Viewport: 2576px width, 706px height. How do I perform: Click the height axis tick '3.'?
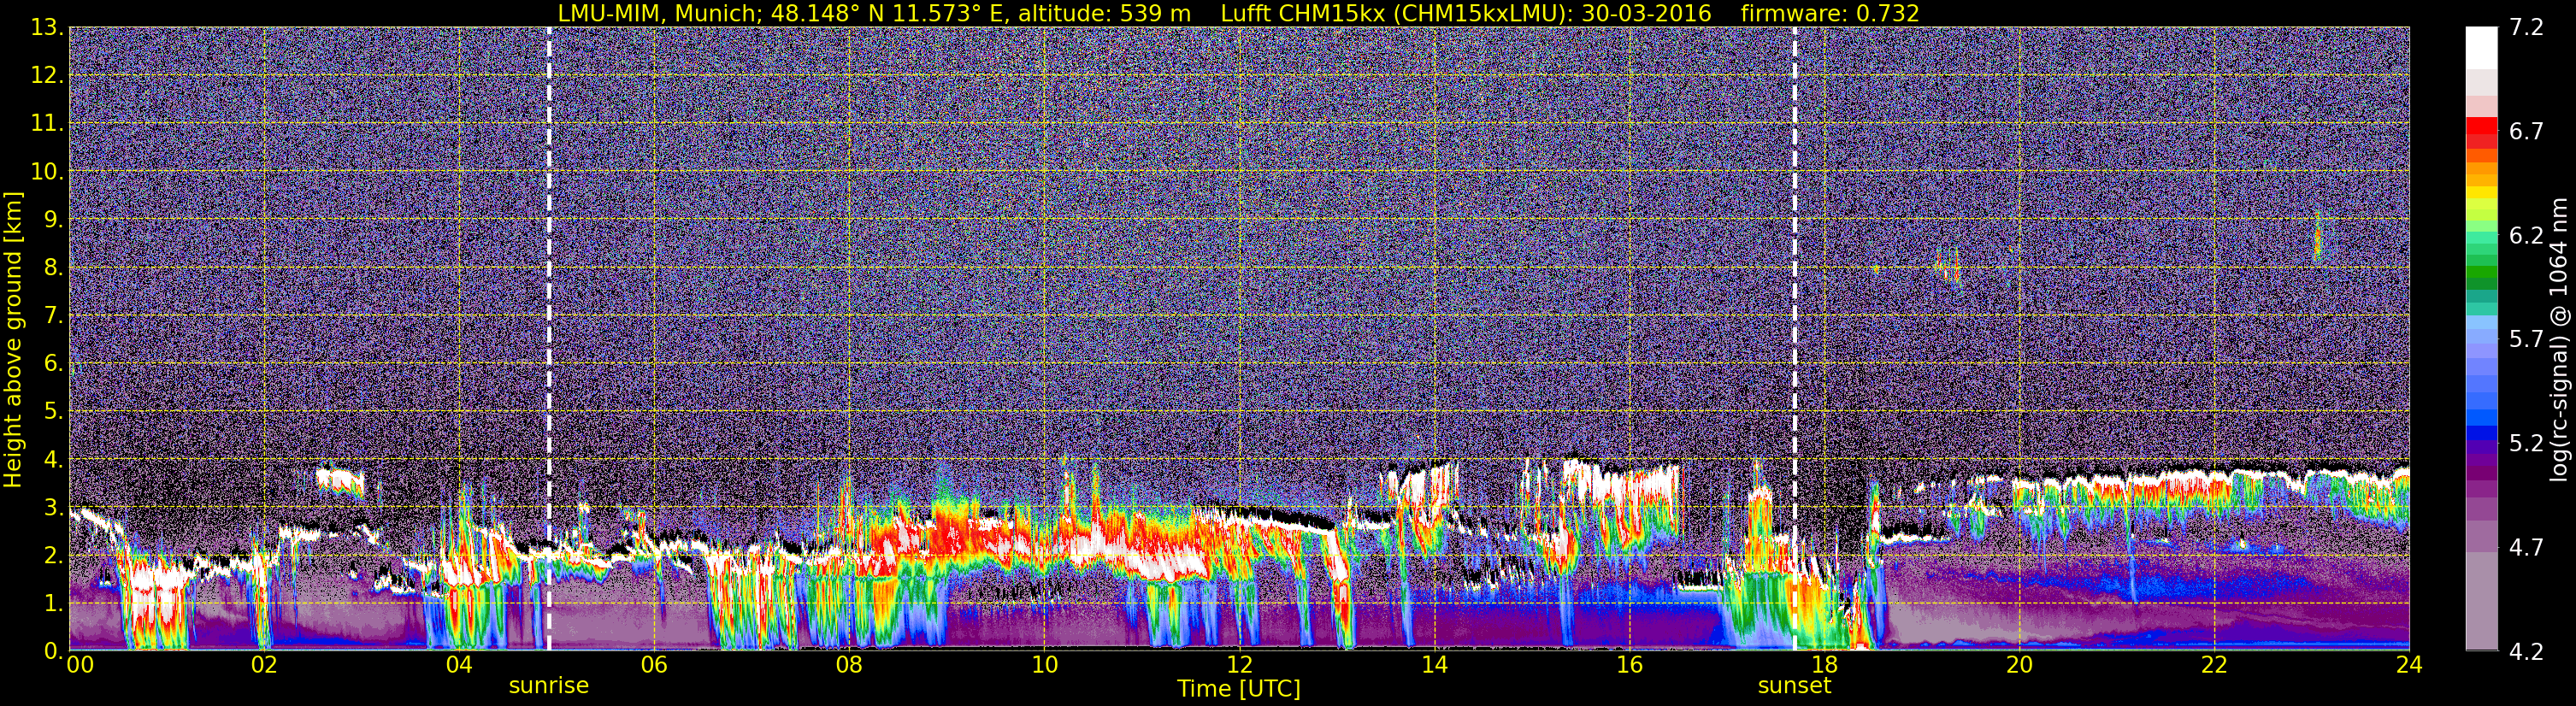pos(53,508)
